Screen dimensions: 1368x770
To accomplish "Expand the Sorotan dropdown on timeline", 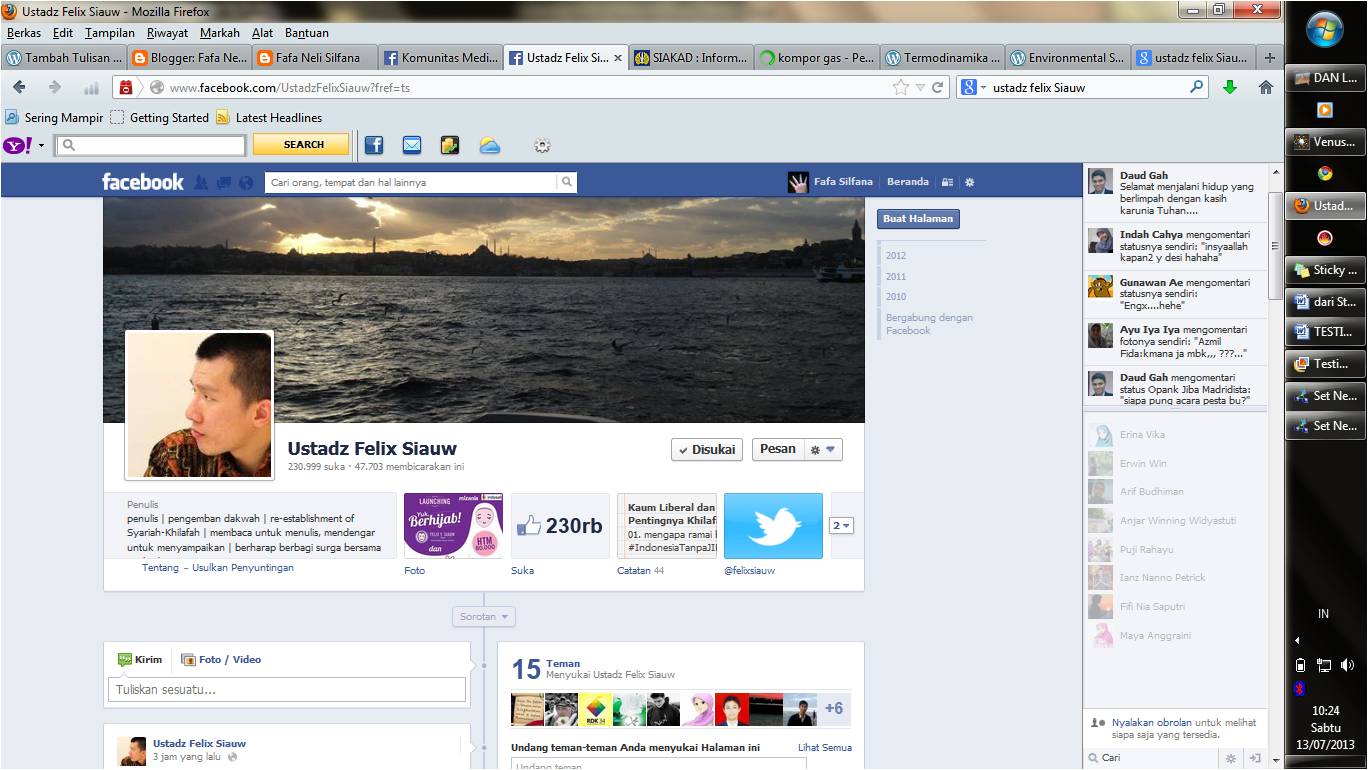I will point(484,617).
